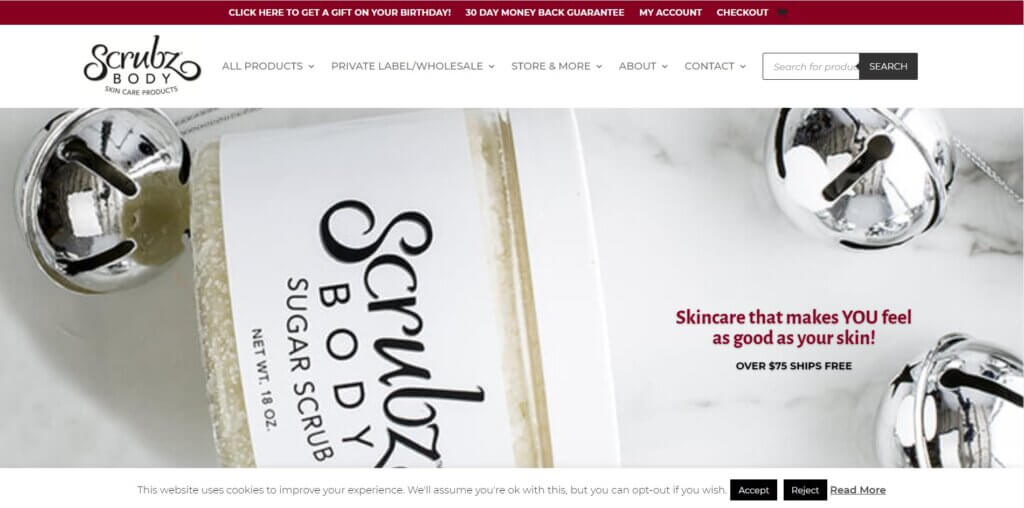Click the birthday gift link

[x=340, y=12]
